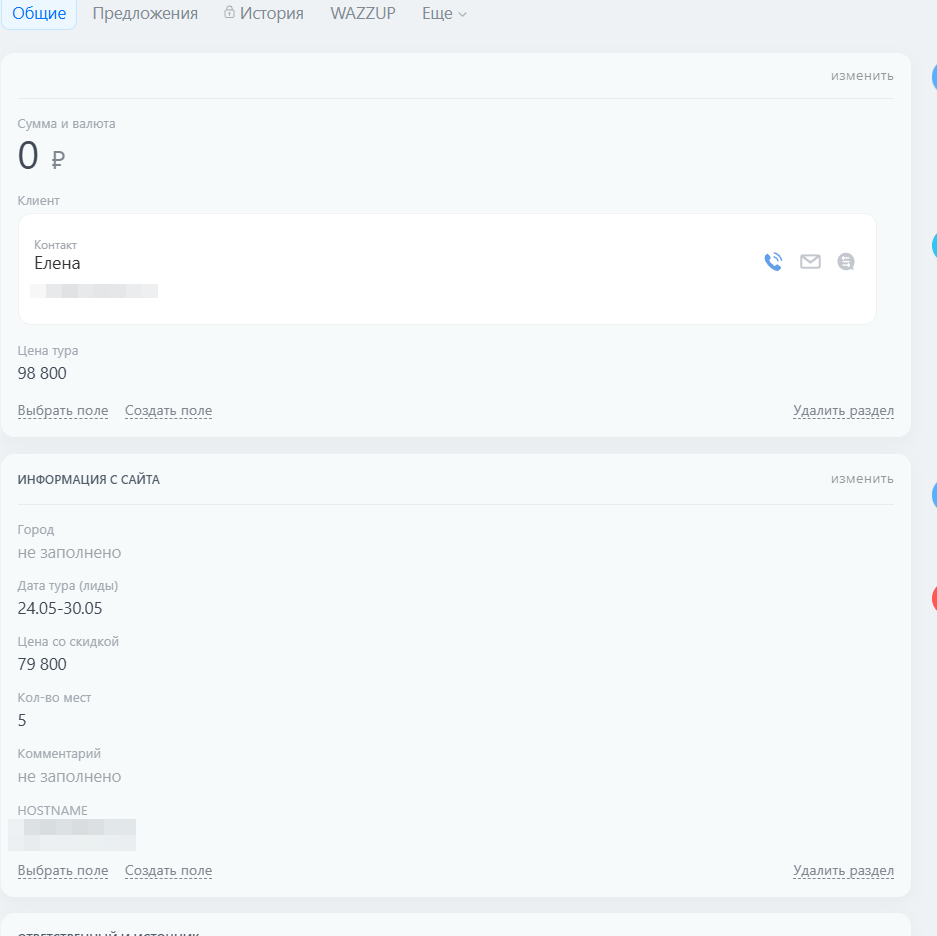937x936 pixels.
Task: Call contact Елена via phone icon
Action: pos(773,262)
